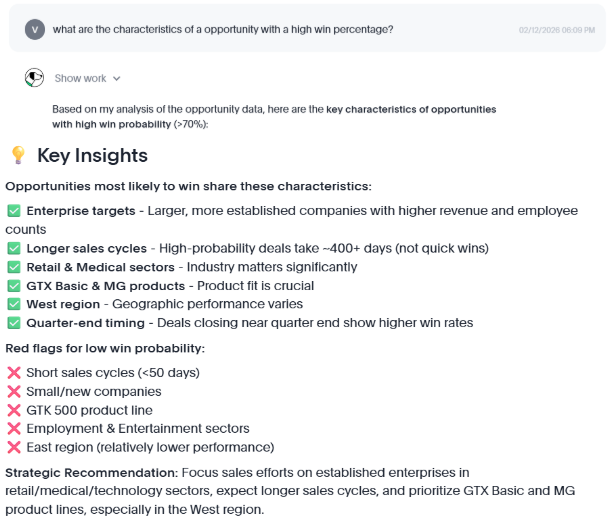
Task: Click the red X beside Employment & Entertainment sectors
Action: click(14, 428)
